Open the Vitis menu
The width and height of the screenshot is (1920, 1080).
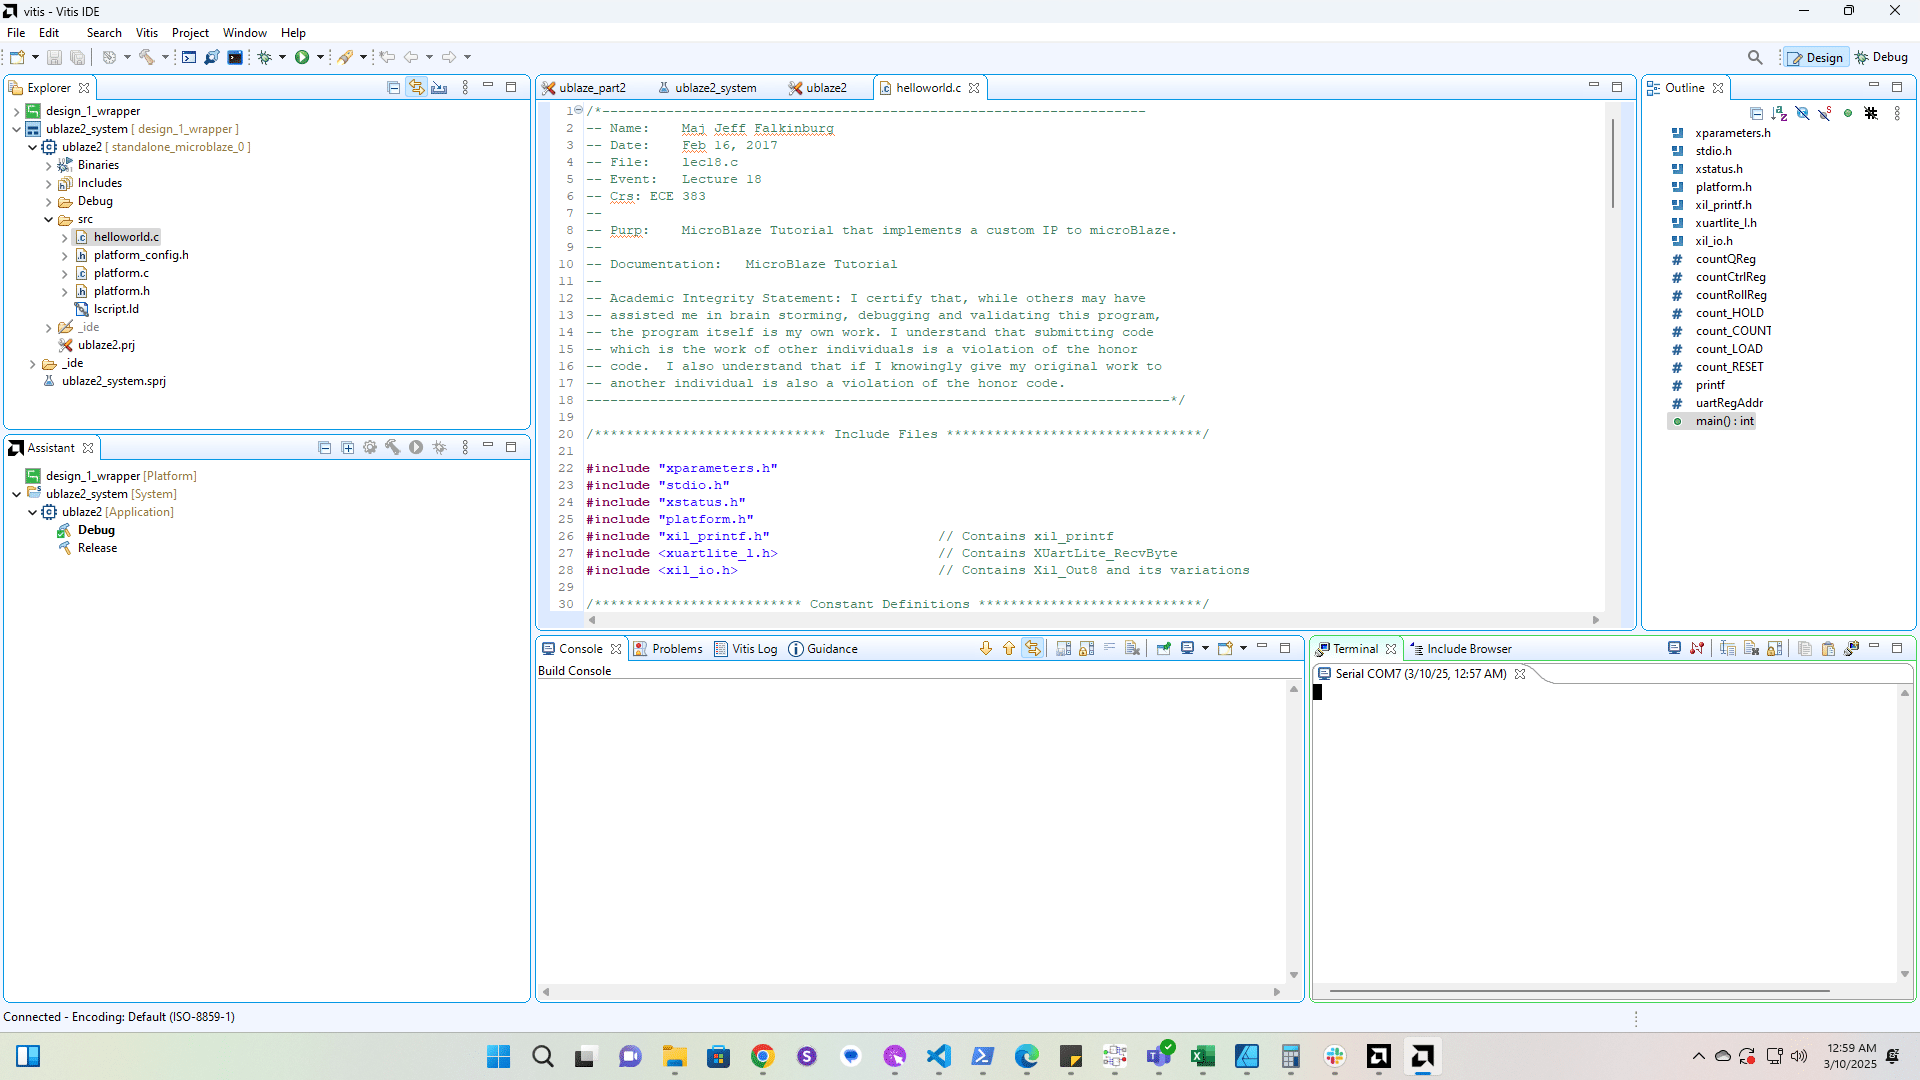[x=147, y=33]
